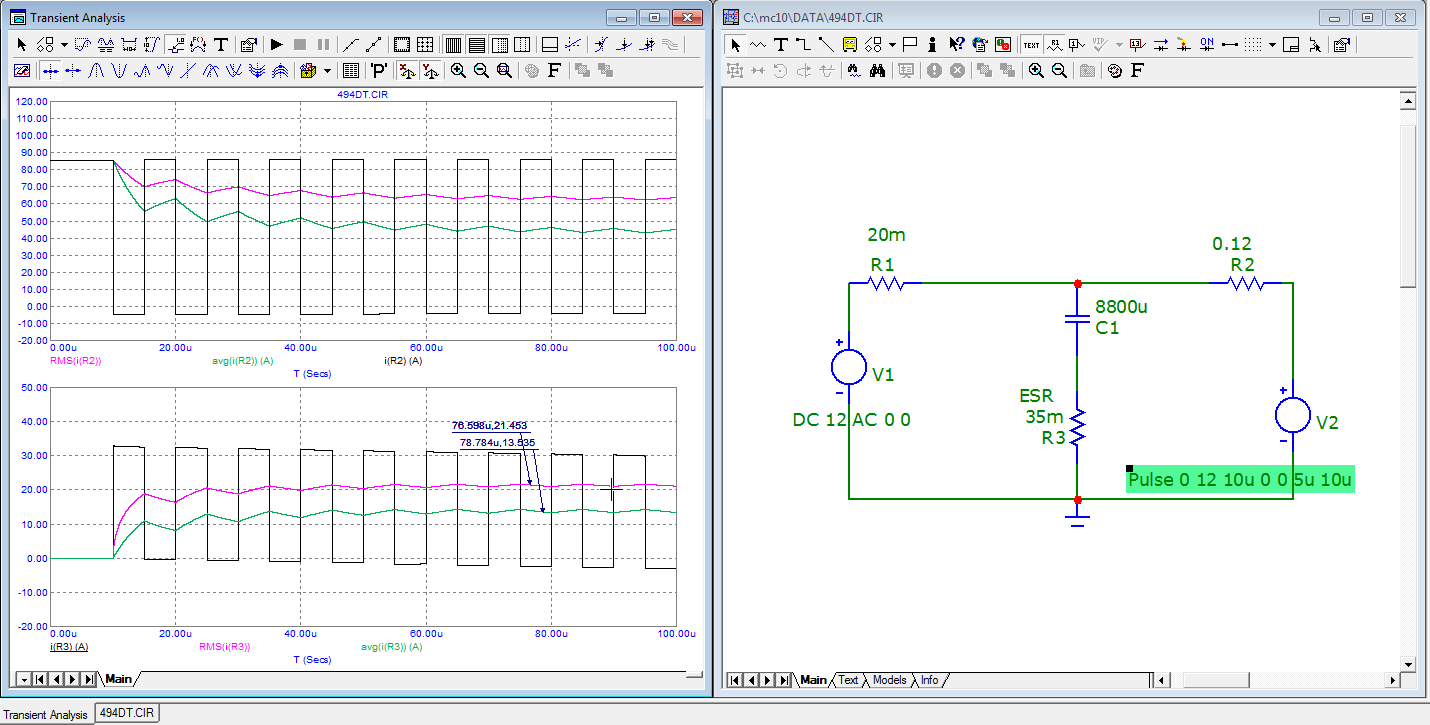The image size is (1430, 725).
Task: Select the diagonal wire tool
Action: pos(826,45)
